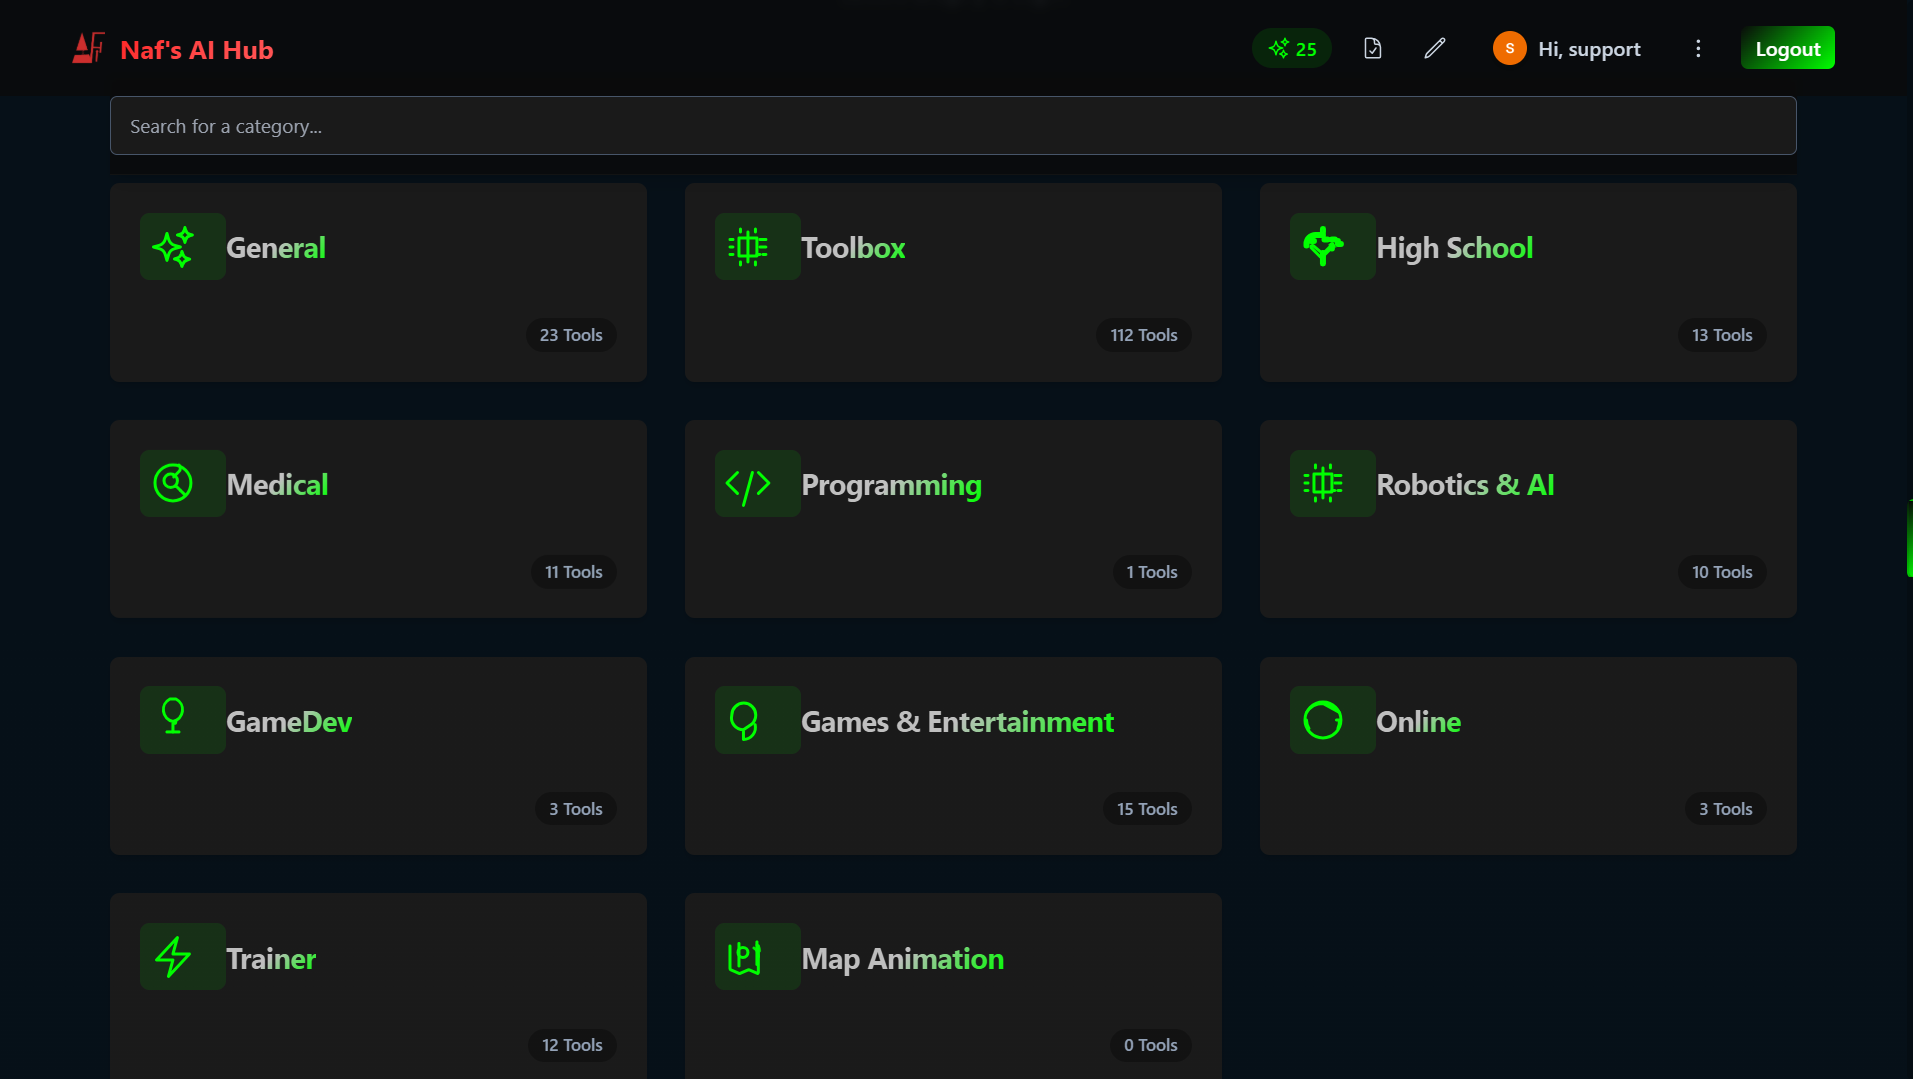Click the Online globe icon

pos(1331,719)
